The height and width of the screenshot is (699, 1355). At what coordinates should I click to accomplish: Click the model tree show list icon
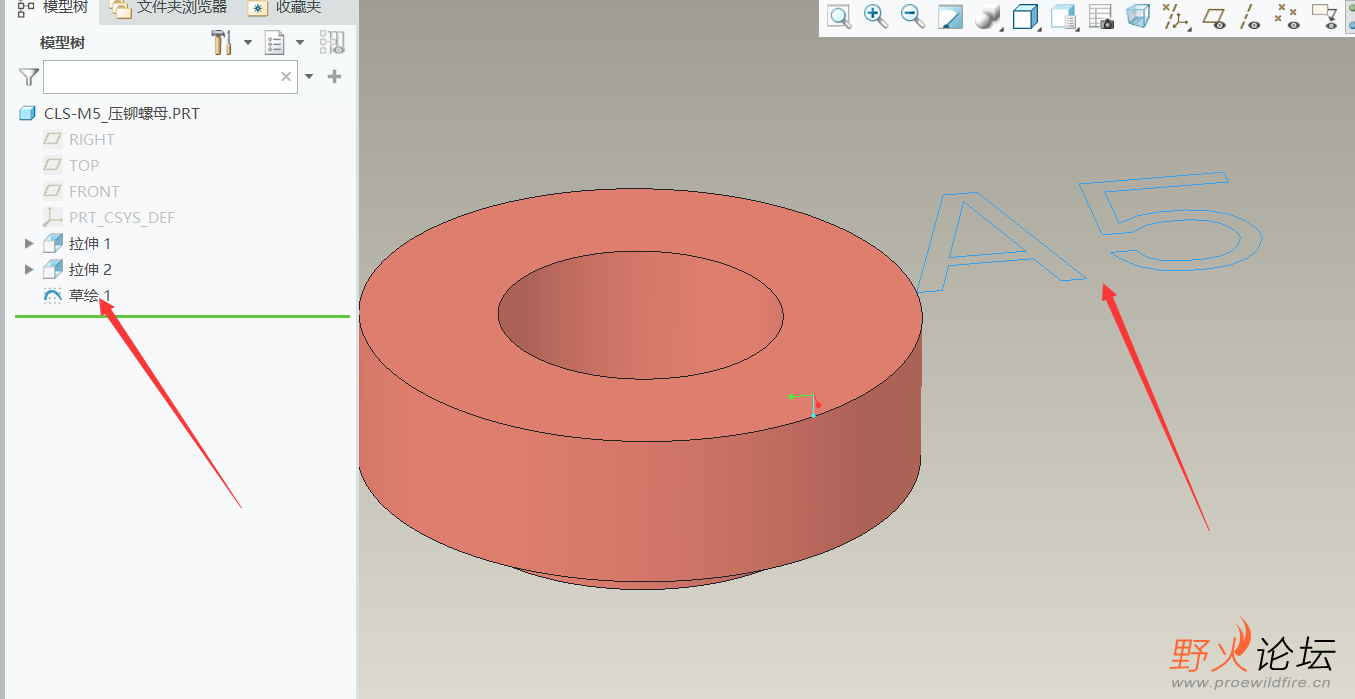(x=274, y=42)
